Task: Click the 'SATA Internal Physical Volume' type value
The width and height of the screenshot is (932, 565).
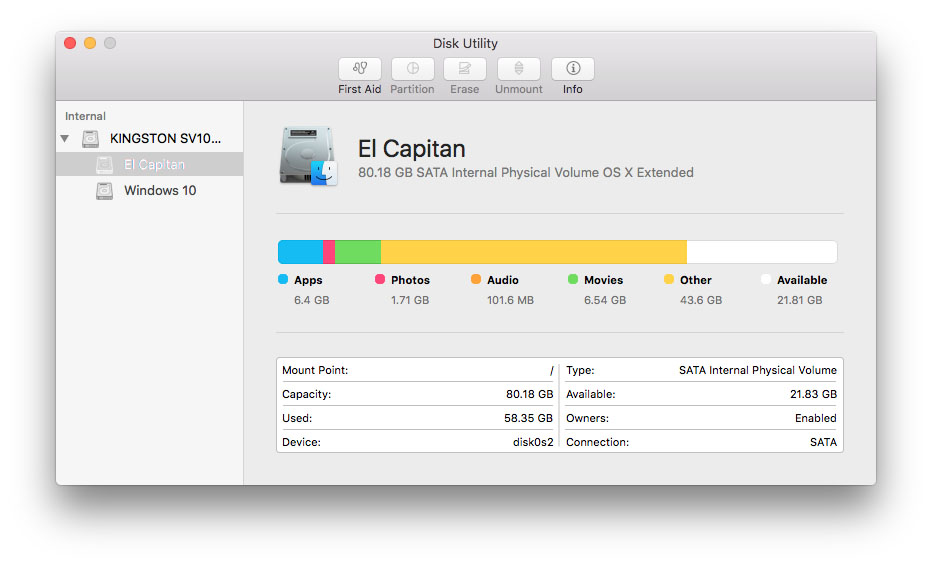Action: pyautogui.click(x=758, y=370)
